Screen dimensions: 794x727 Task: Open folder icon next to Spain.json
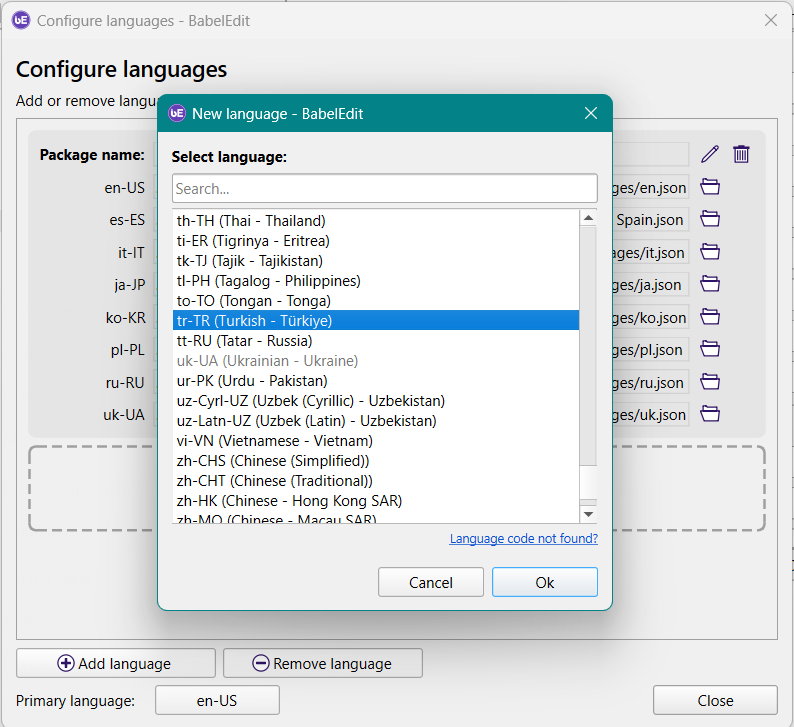(x=710, y=220)
